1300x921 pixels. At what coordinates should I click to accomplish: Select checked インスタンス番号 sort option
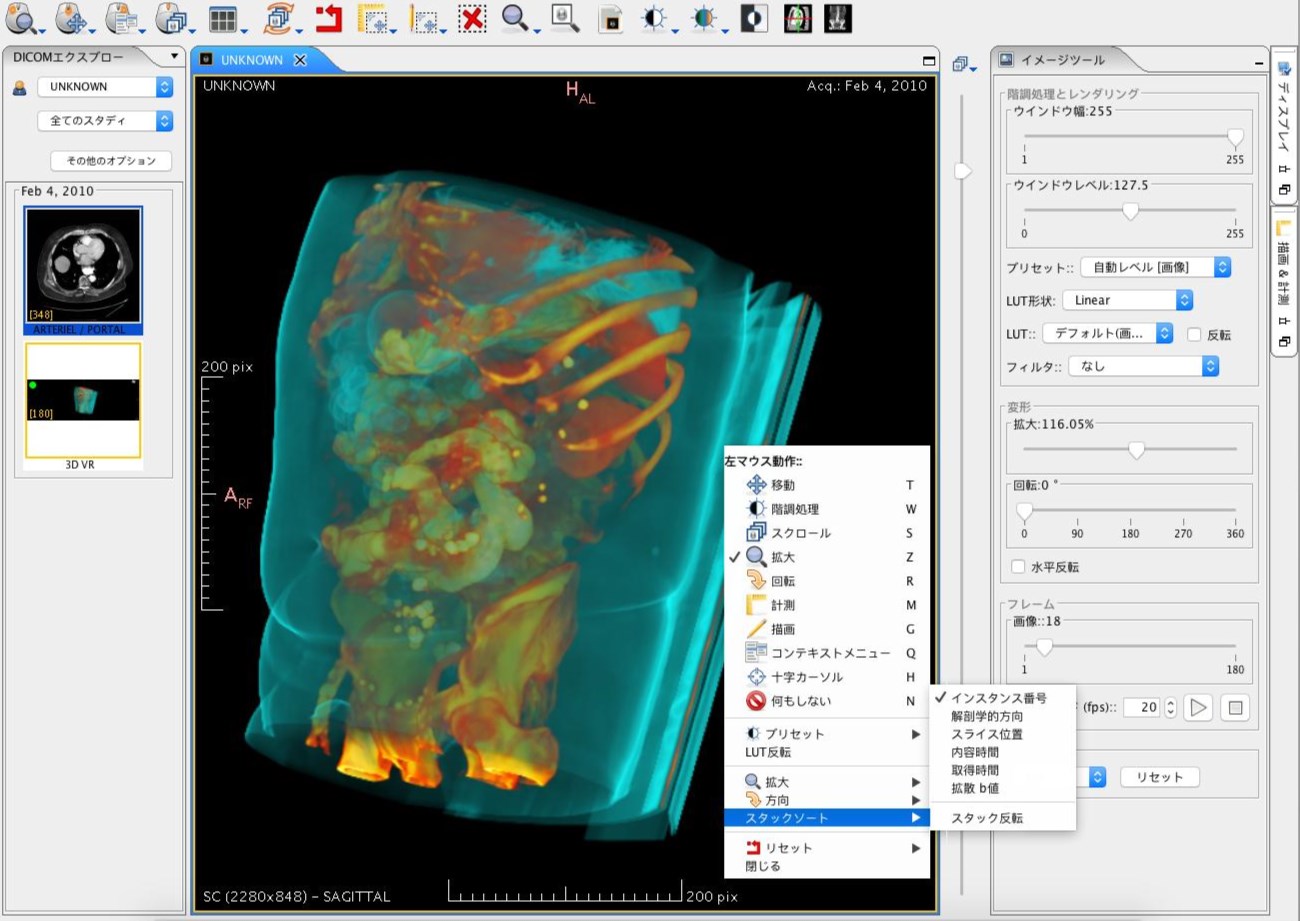pos(1002,698)
